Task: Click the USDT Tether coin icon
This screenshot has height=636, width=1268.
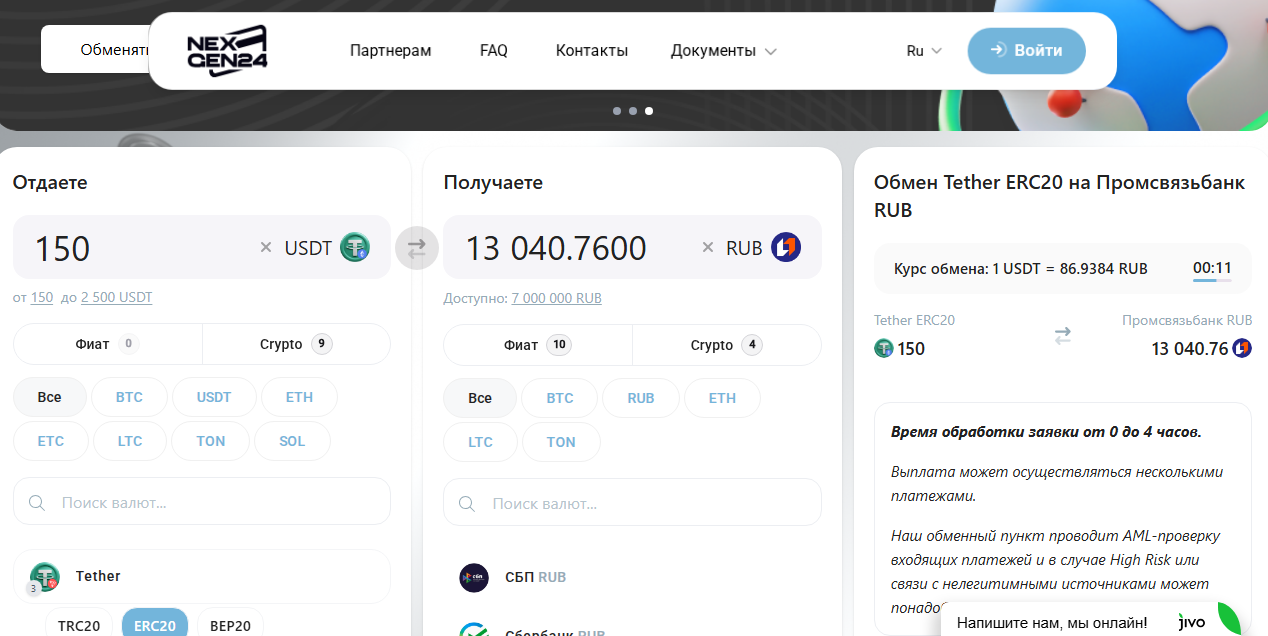Action: pyautogui.click(x=355, y=247)
